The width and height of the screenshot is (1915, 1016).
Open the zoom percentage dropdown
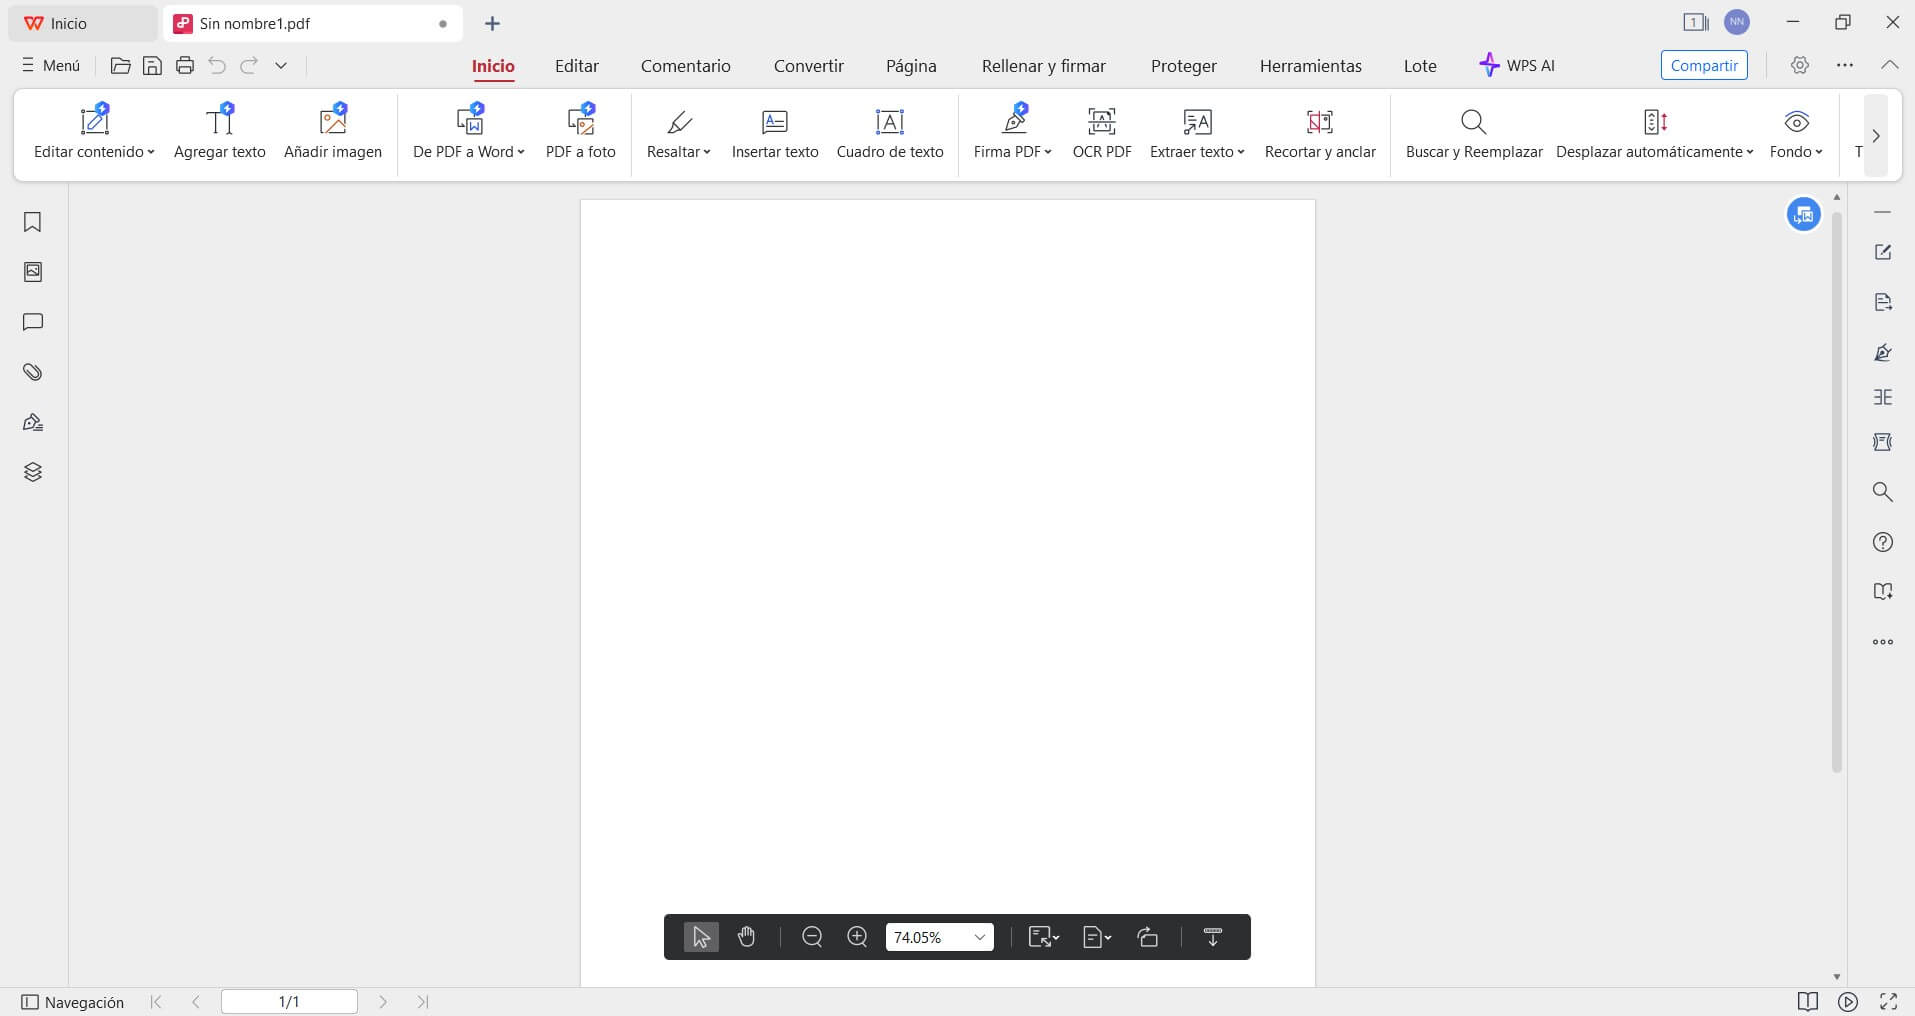(x=979, y=937)
